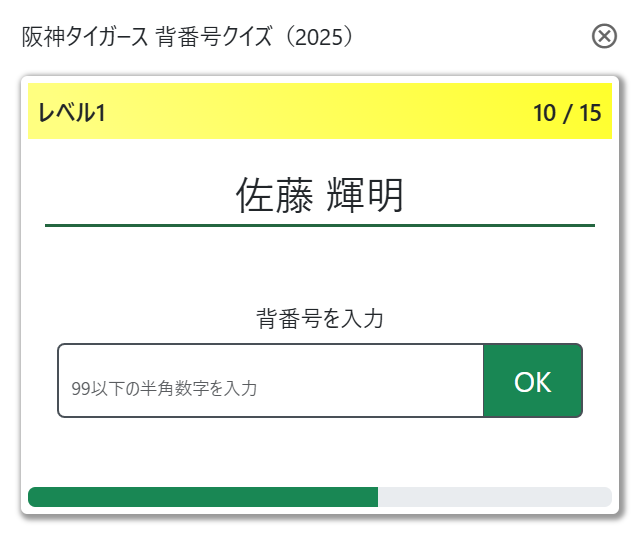Click the surname 佐藤 in the question
The height and width of the screenshot is (540, 640).
click(274, 195)
